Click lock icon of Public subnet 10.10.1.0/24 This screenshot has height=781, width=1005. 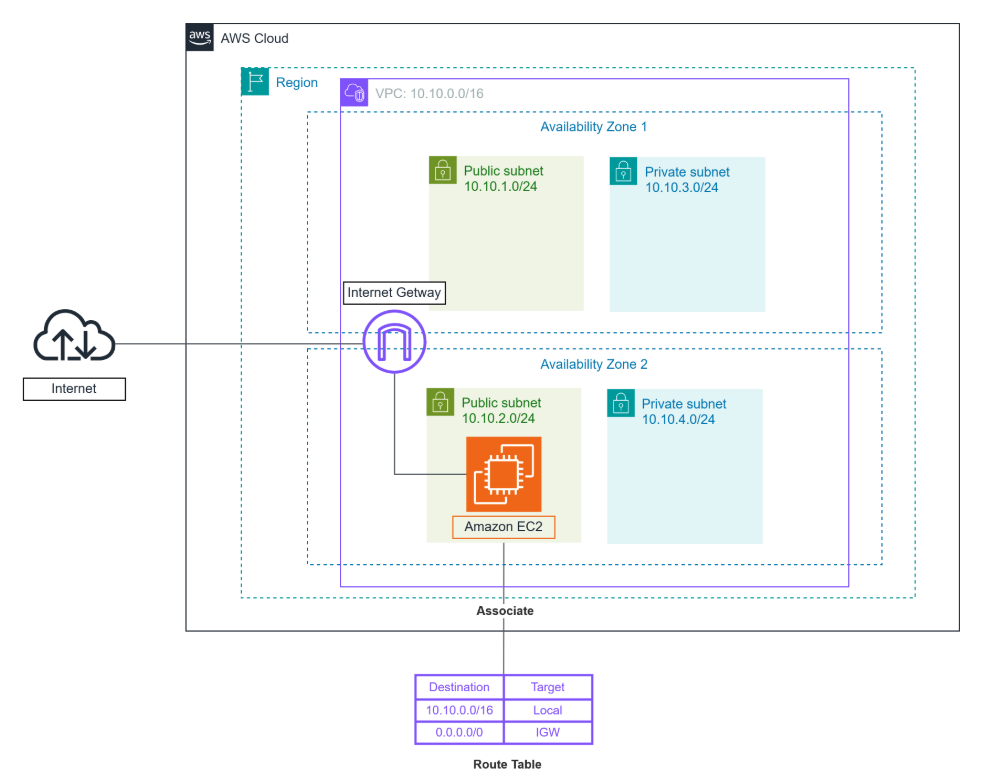point(443,170)
